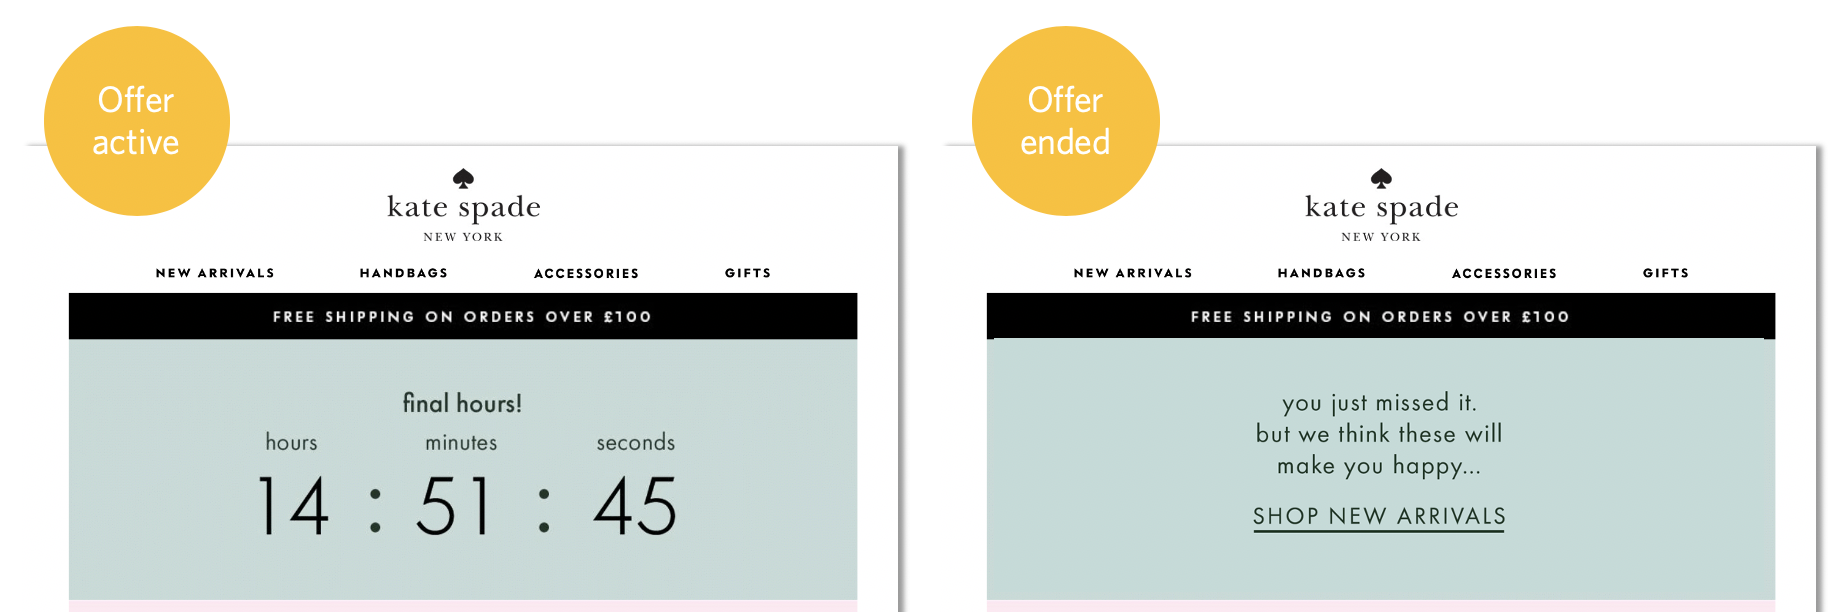Click the countdown seconds digits '45'
Image resolution: width=1848 pixels, height=612 pixels.
pos(635,506)
